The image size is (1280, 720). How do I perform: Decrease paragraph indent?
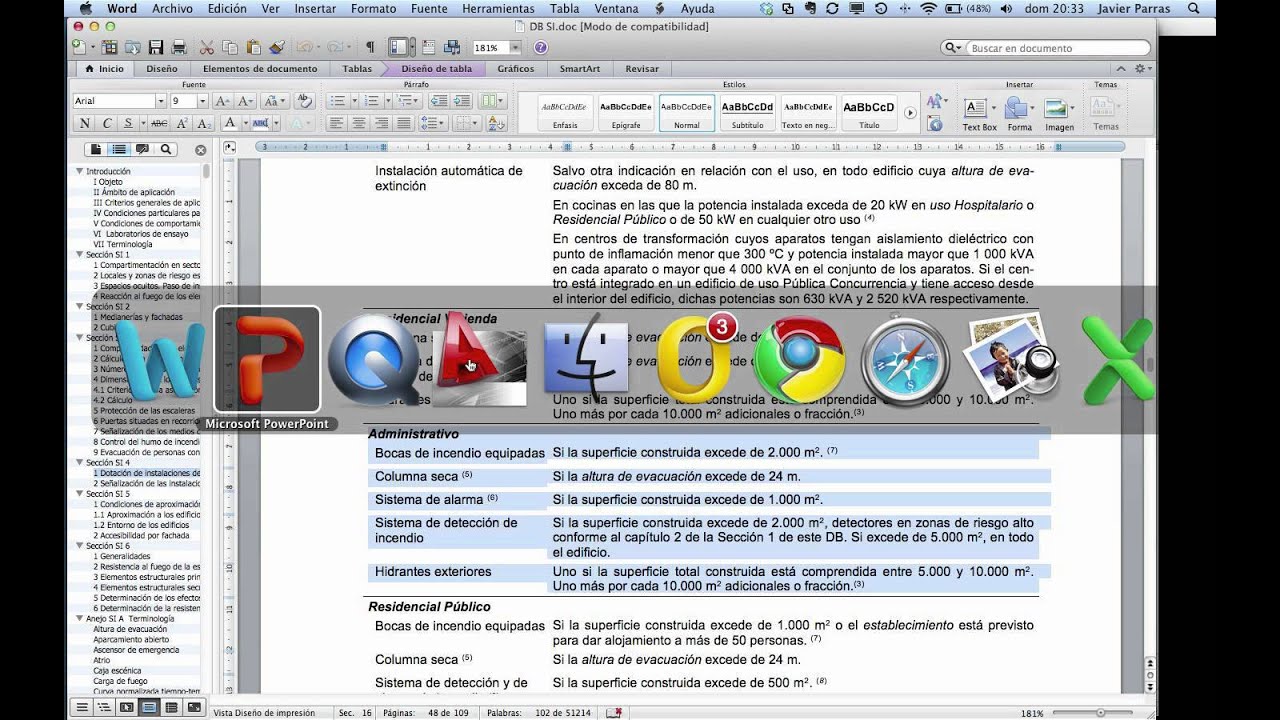pyautogui.click(x=438, y=101)
